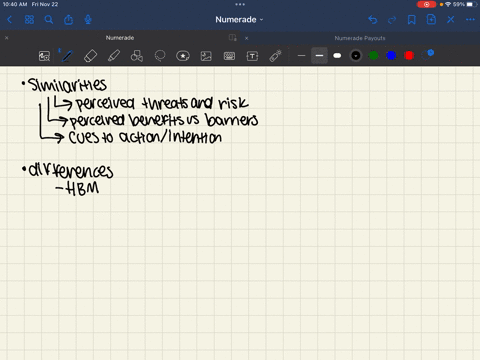Undo the last stroke
This screenshot has width=480, height=360.
coord(373,20)
